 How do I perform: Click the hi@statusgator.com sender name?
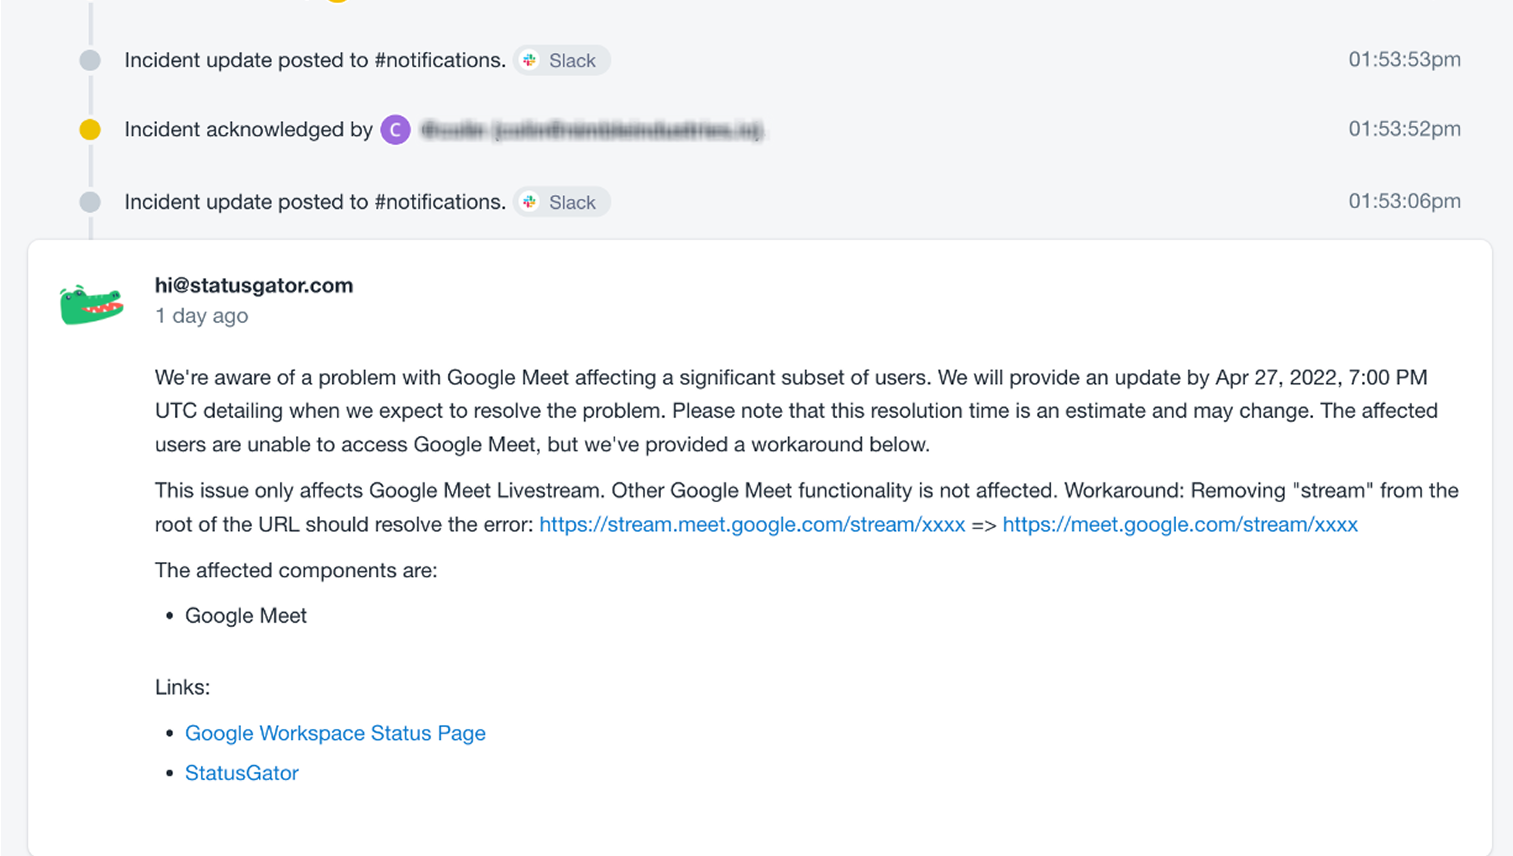click(x=254, y=285)
